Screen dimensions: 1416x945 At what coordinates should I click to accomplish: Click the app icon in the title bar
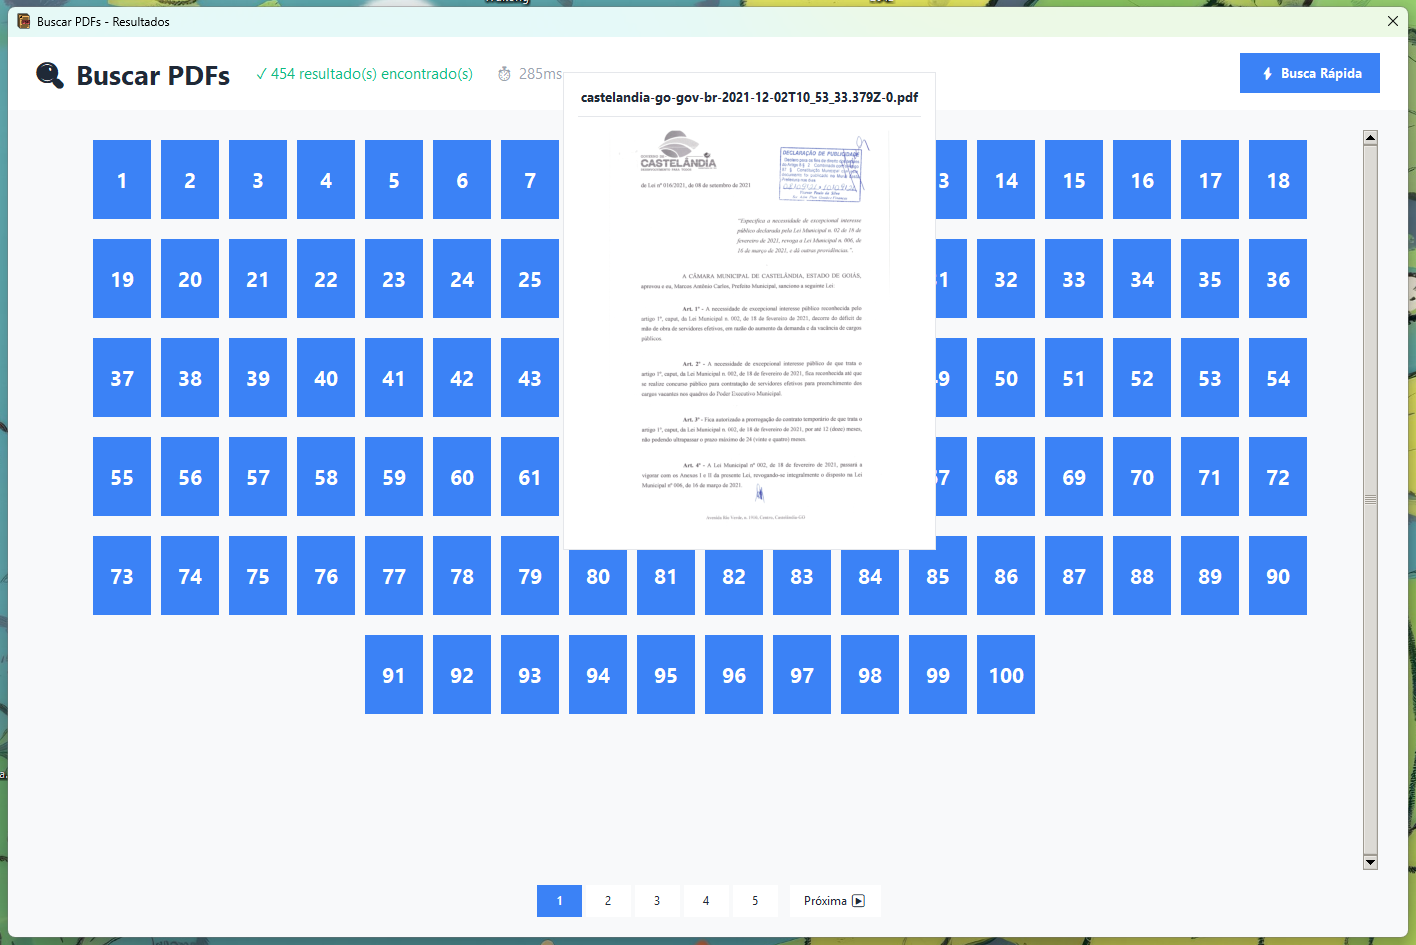22,20
